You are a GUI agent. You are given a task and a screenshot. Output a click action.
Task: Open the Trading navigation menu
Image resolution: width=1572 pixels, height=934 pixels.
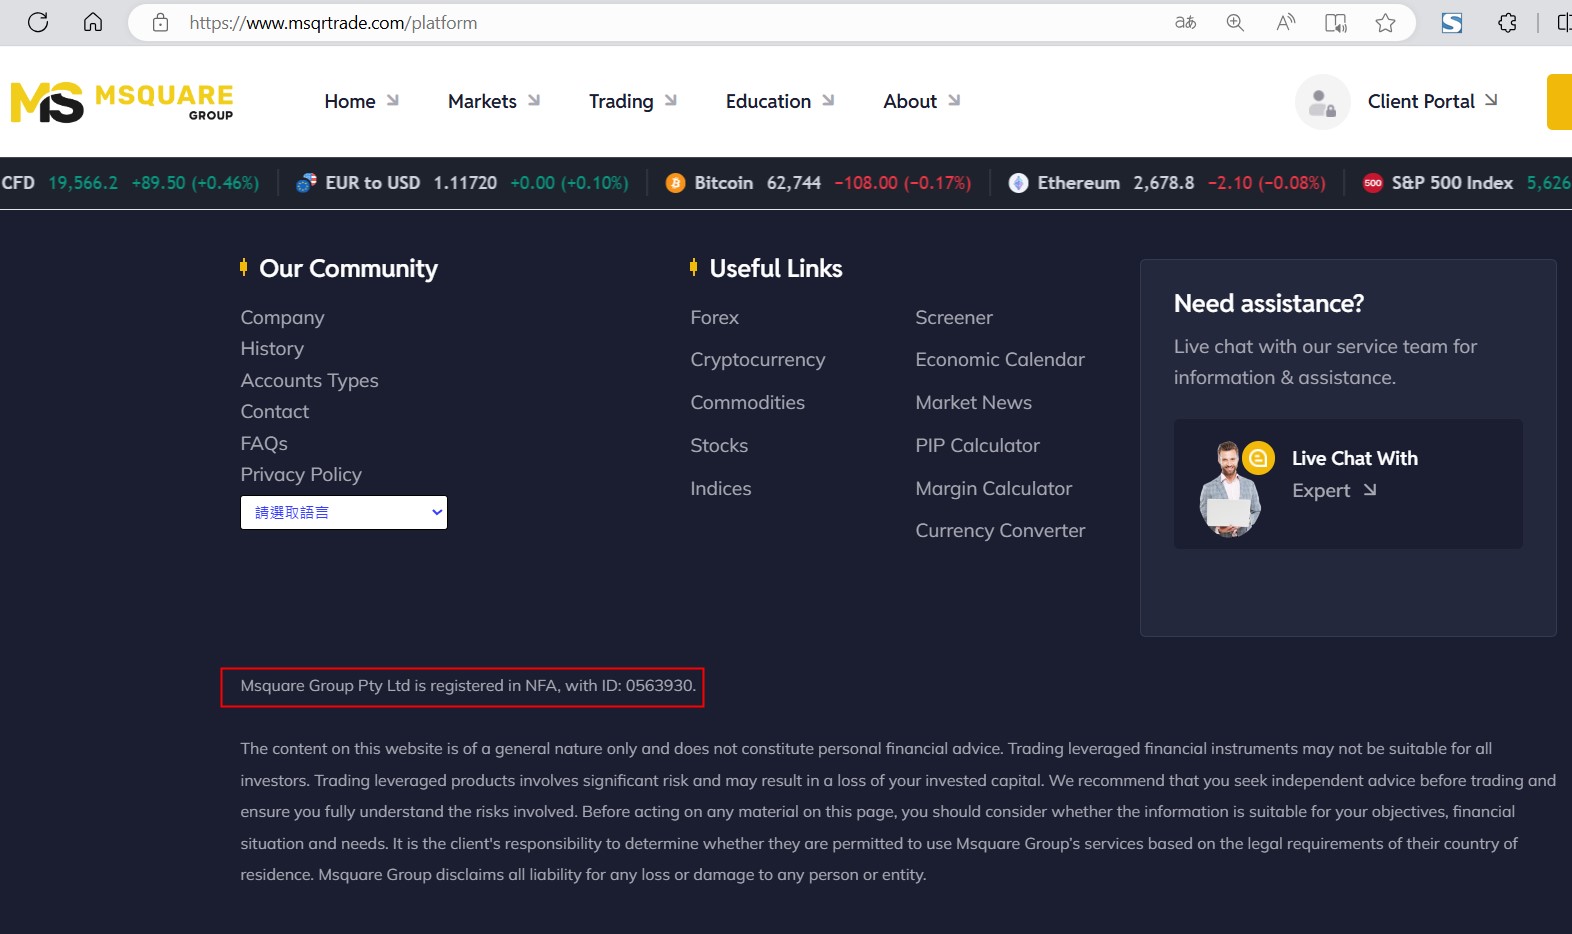point(632,101)
